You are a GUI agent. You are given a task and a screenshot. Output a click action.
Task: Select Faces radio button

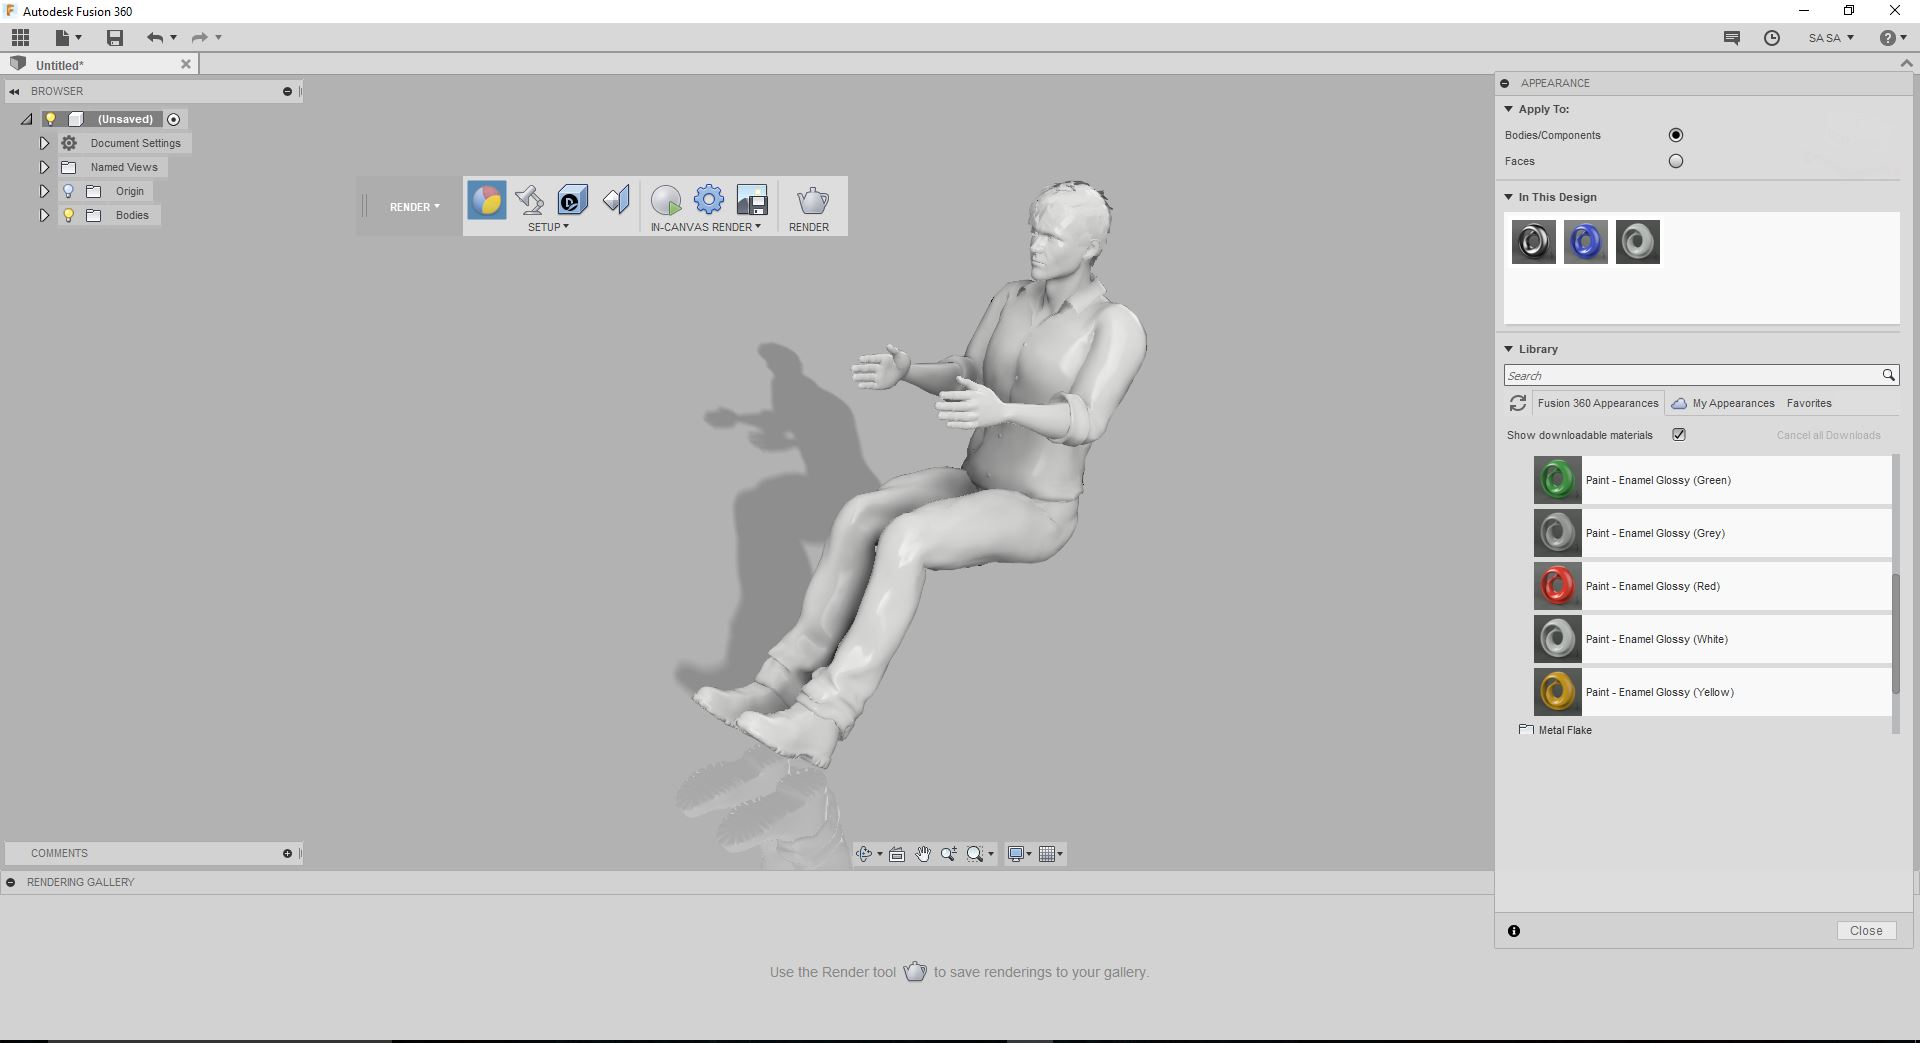point(1676,161)
